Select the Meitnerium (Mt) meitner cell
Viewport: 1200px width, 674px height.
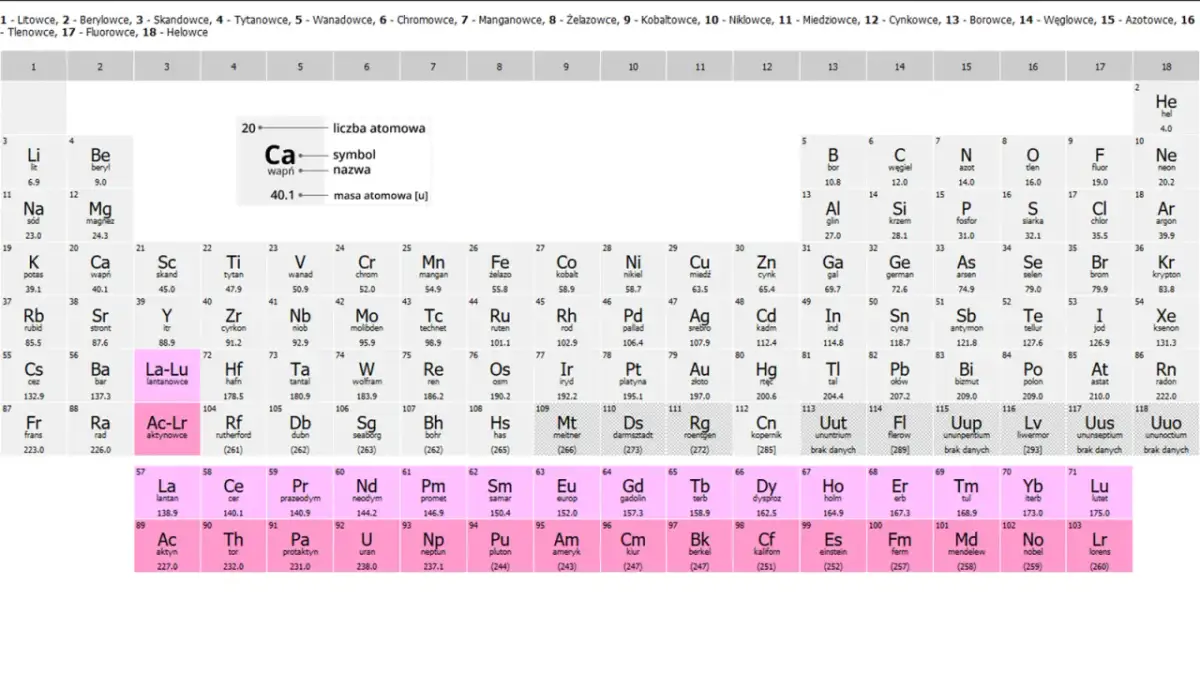tap(566, 430)
